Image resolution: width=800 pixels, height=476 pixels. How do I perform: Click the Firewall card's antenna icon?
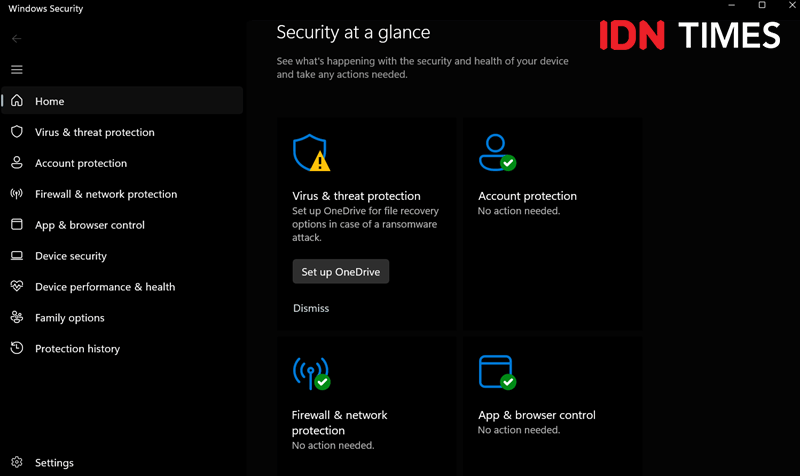point(311,373)
